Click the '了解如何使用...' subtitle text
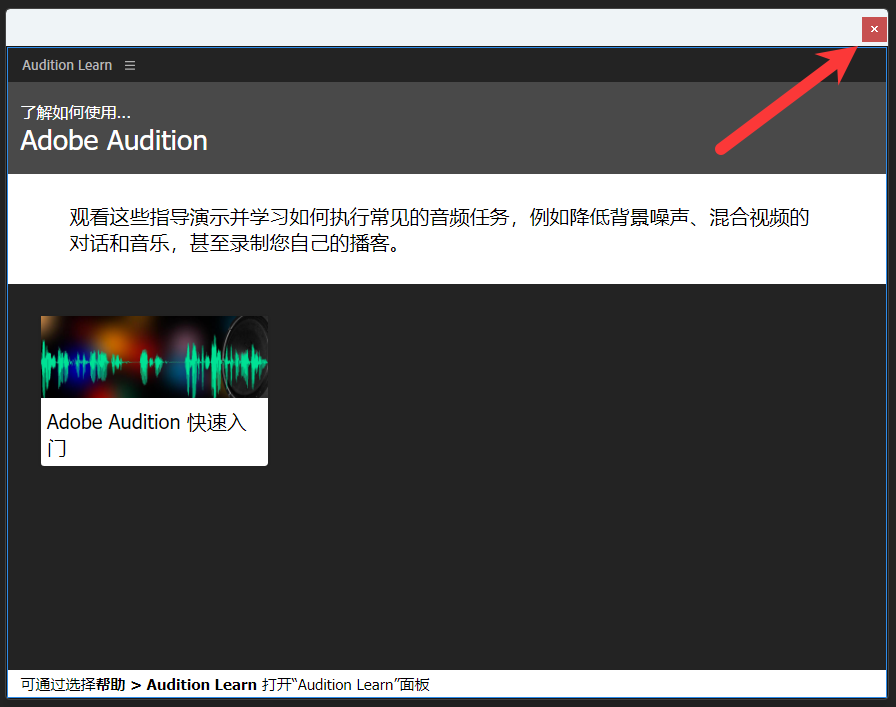This screenshot has width=896, height=707. coord(75,113)
